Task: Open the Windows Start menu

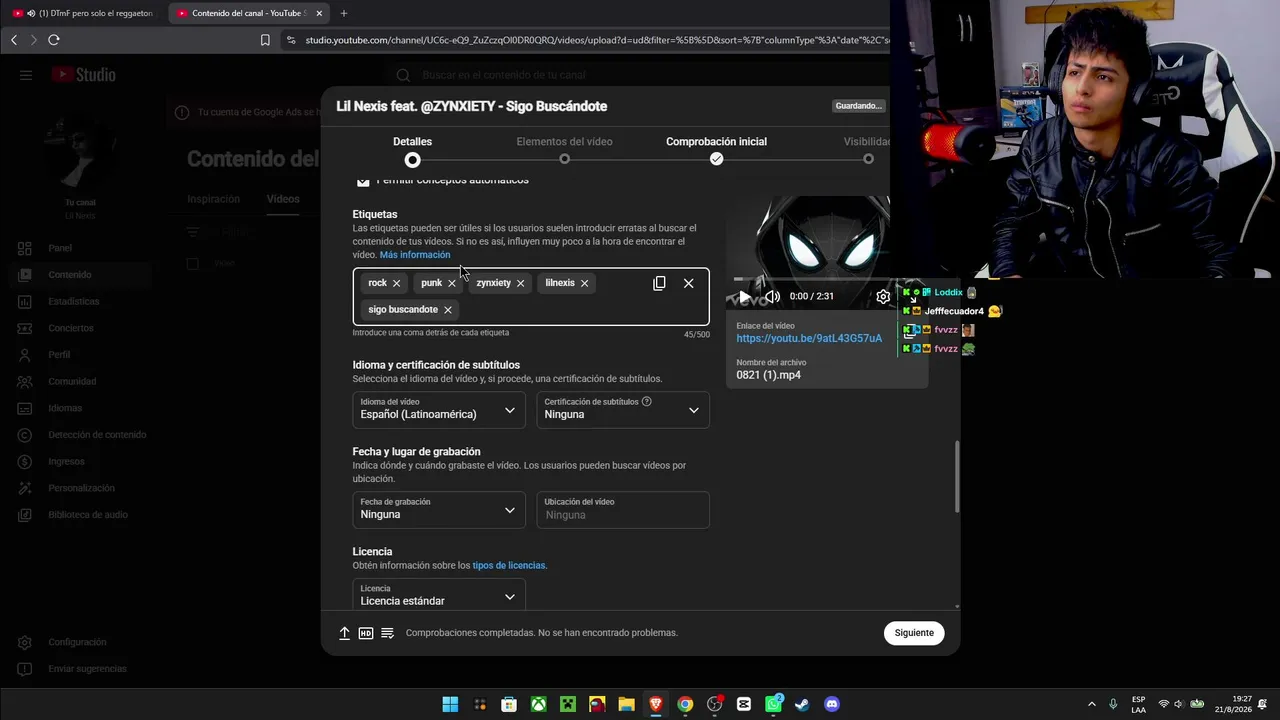Action: point(450,704)
